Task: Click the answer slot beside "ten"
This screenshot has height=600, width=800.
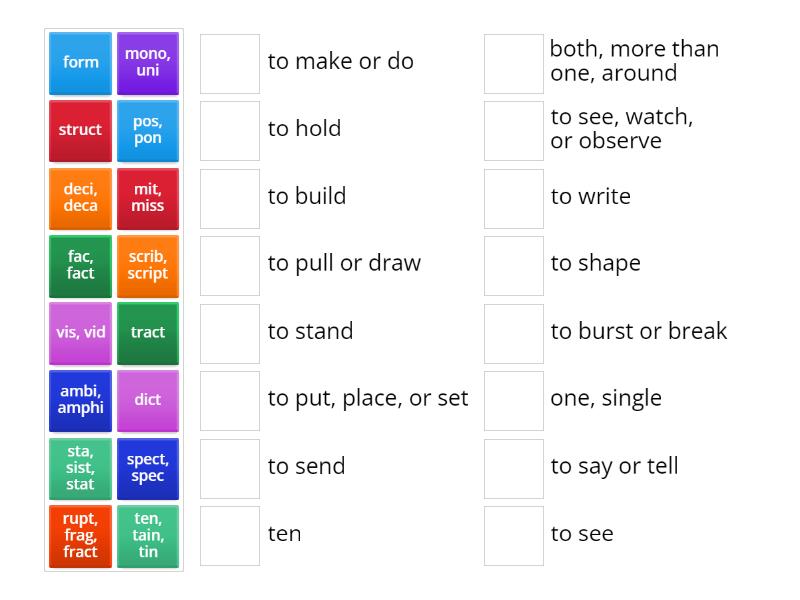Action: point(229,536)
